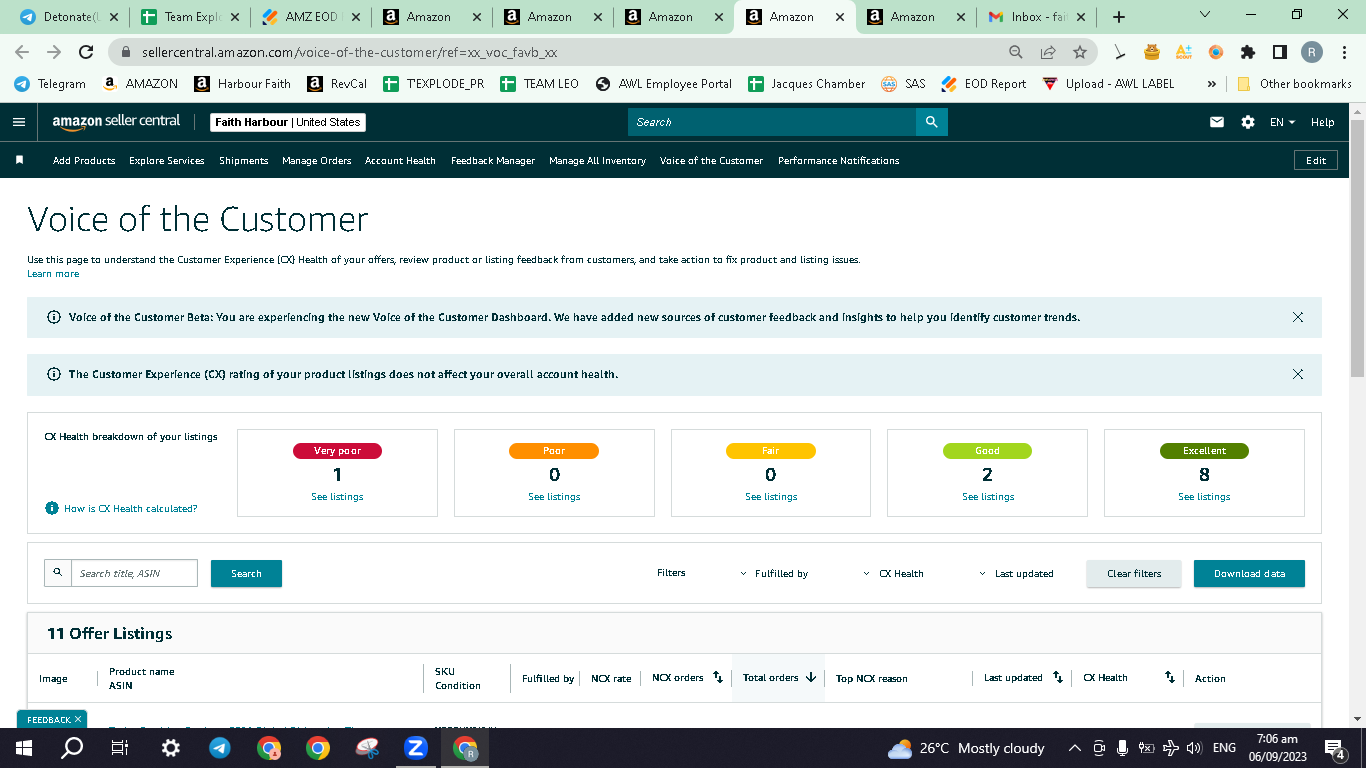Sort the table by Total orders

(x=811, y=678)
